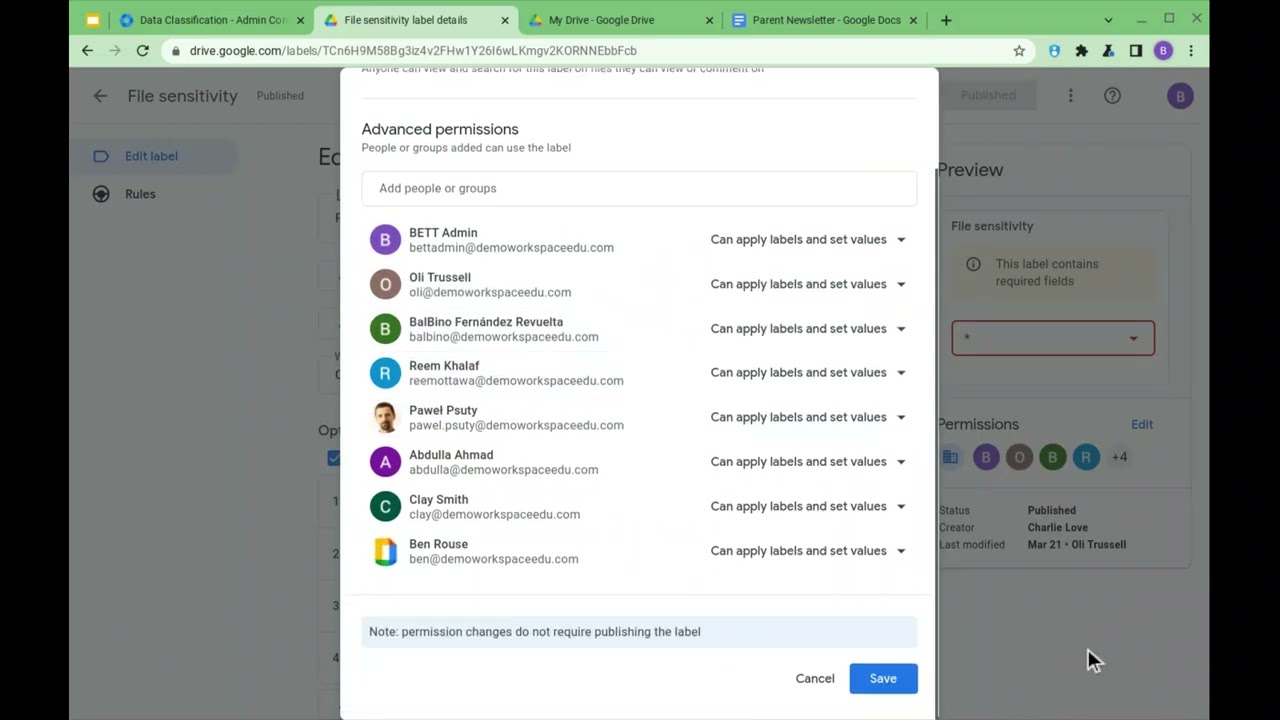Click the Rules steering wheel icon
This screenshot has width=1280, height=720.
tap(101, 194)
